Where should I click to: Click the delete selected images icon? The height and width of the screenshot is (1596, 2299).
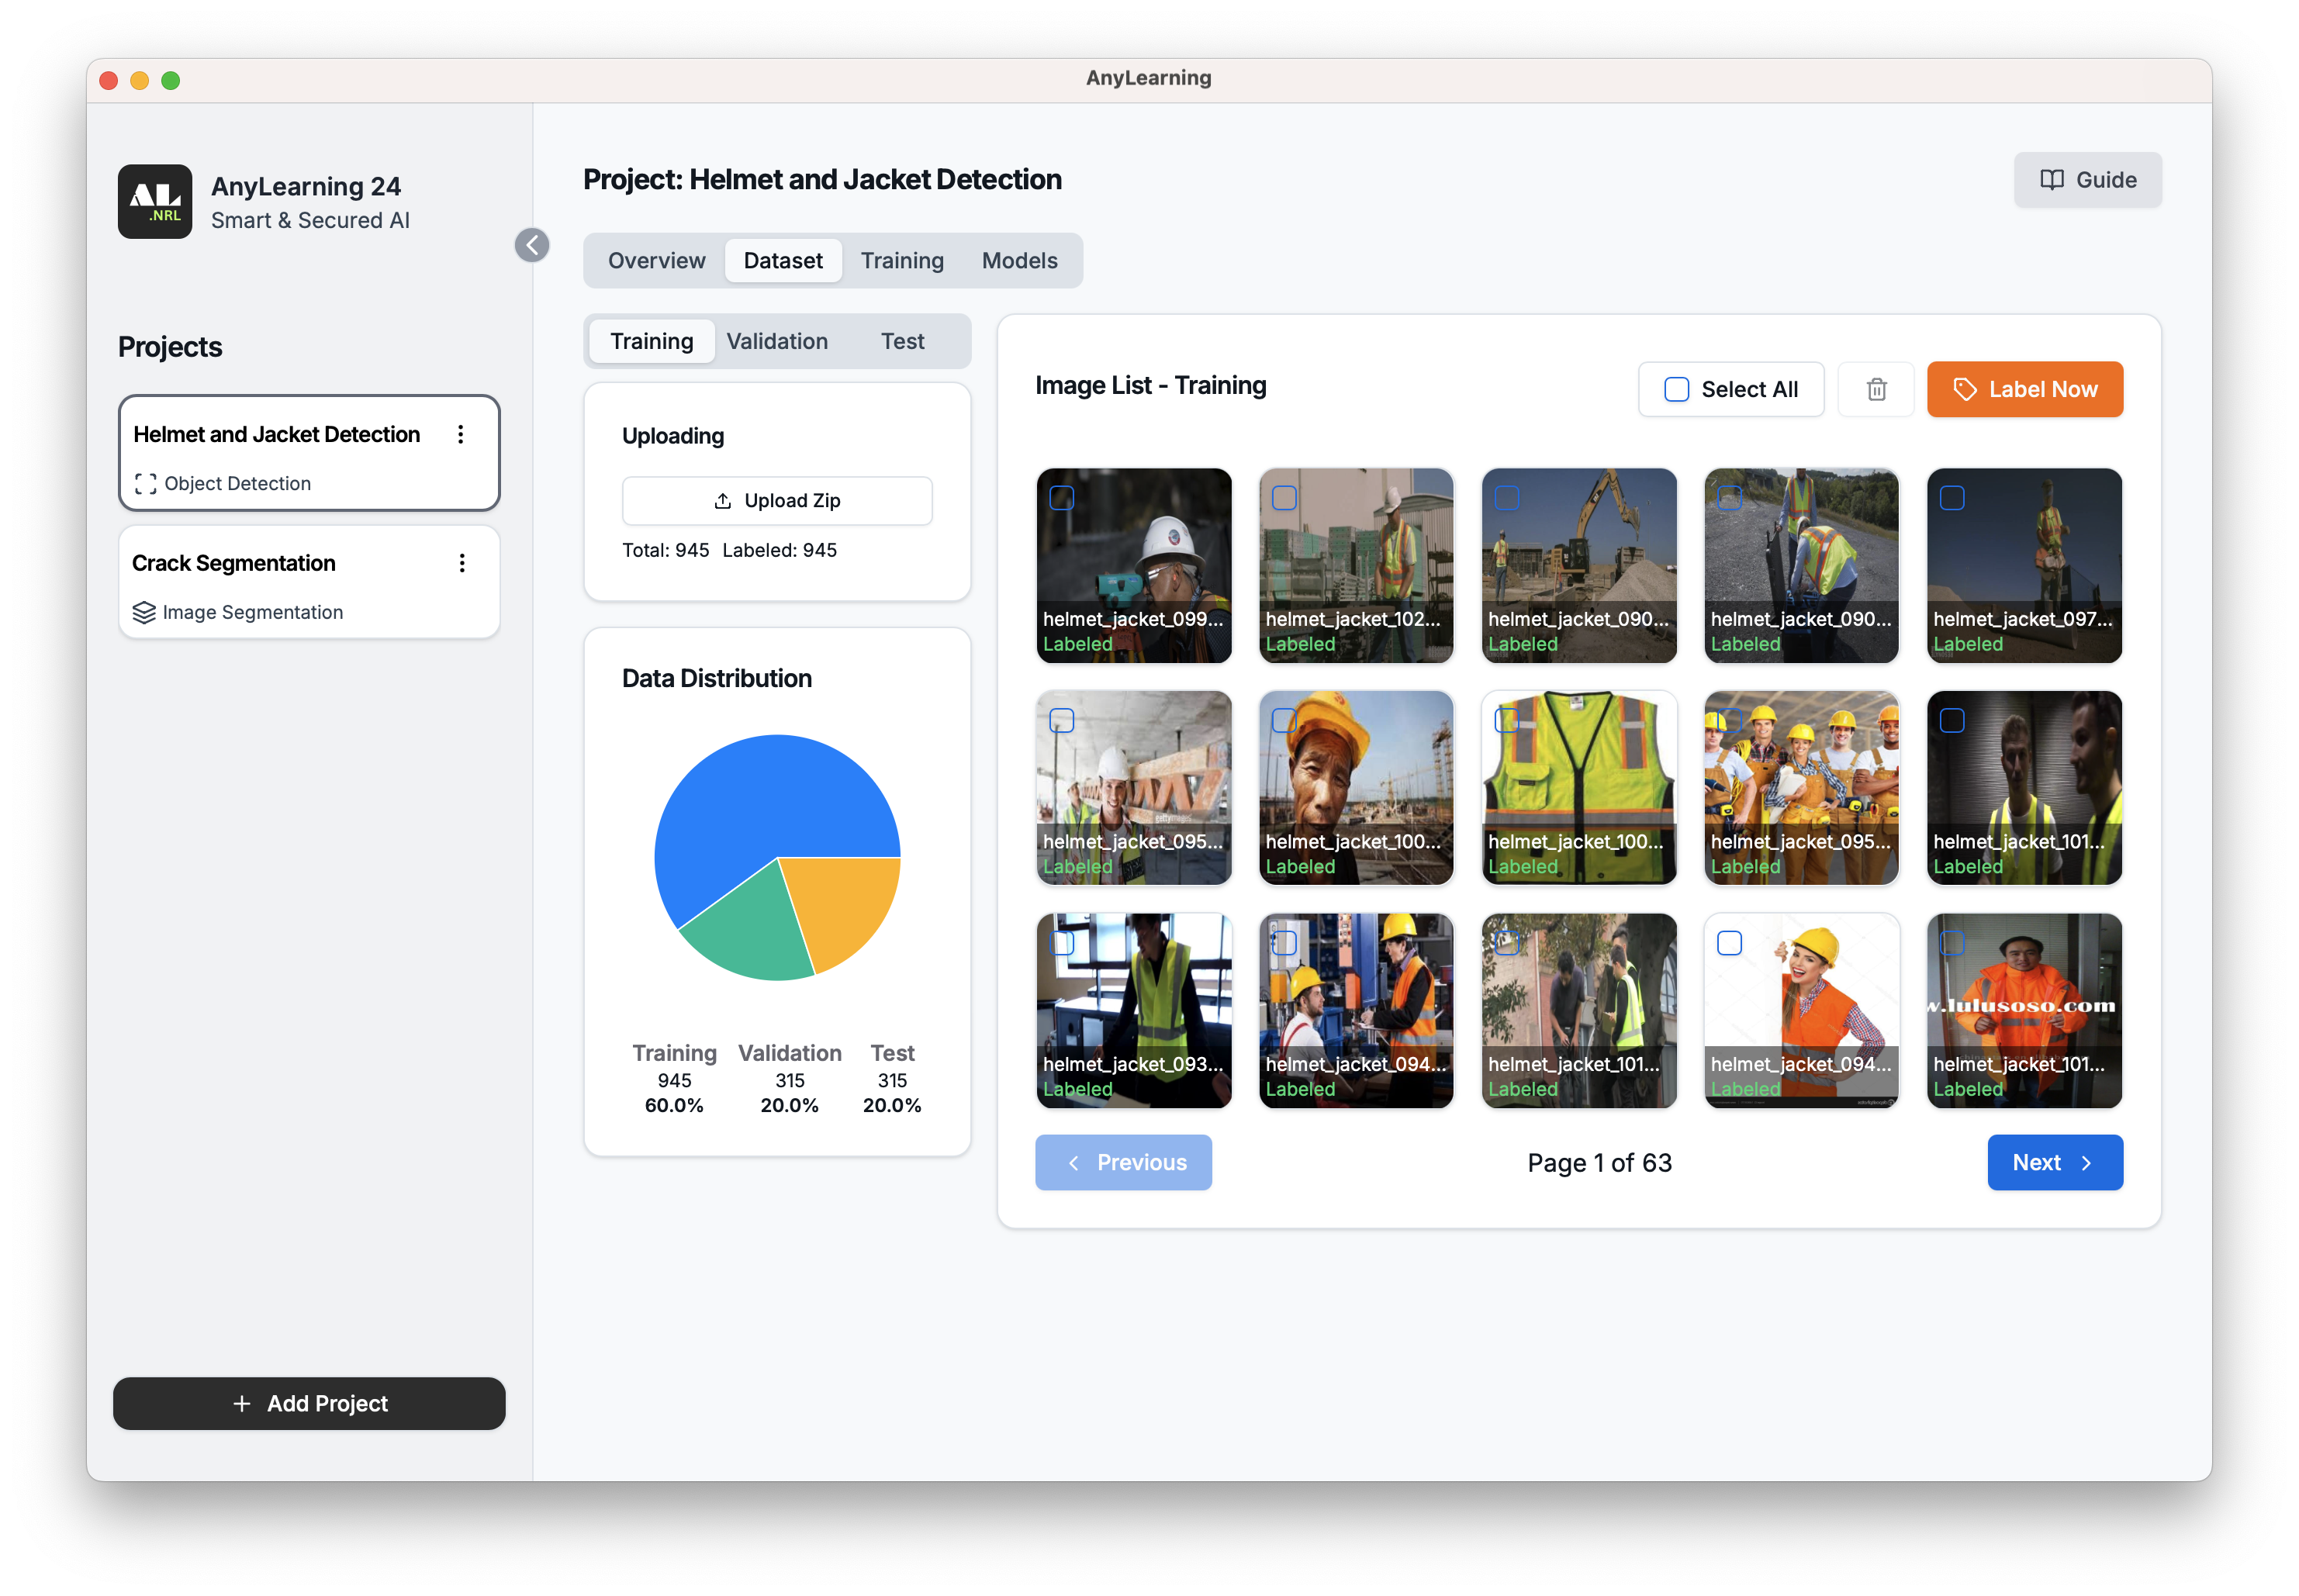point(1876,389)
